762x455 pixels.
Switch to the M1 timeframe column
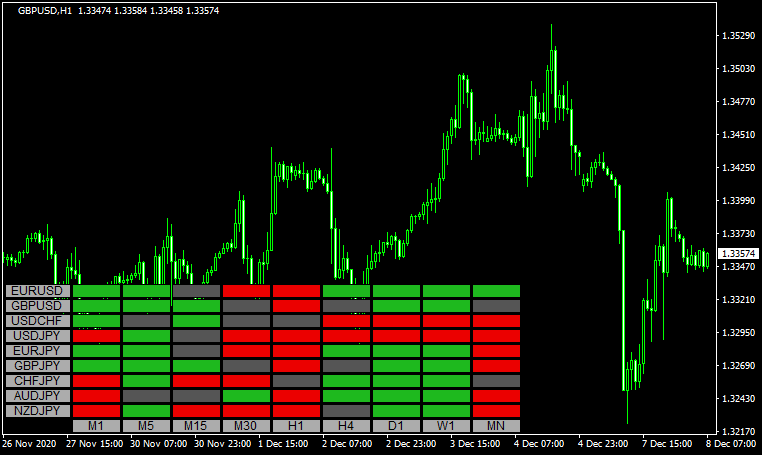(96, 426)
